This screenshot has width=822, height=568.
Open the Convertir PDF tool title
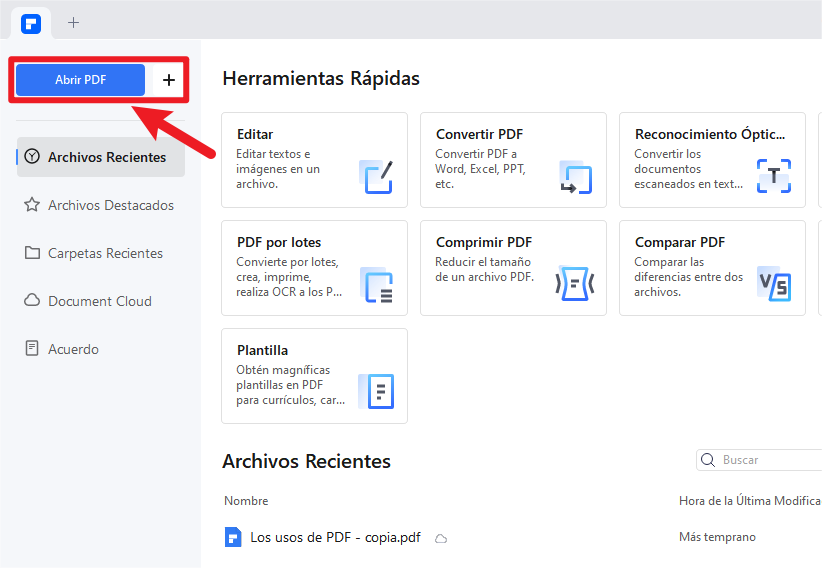point(479,134)
